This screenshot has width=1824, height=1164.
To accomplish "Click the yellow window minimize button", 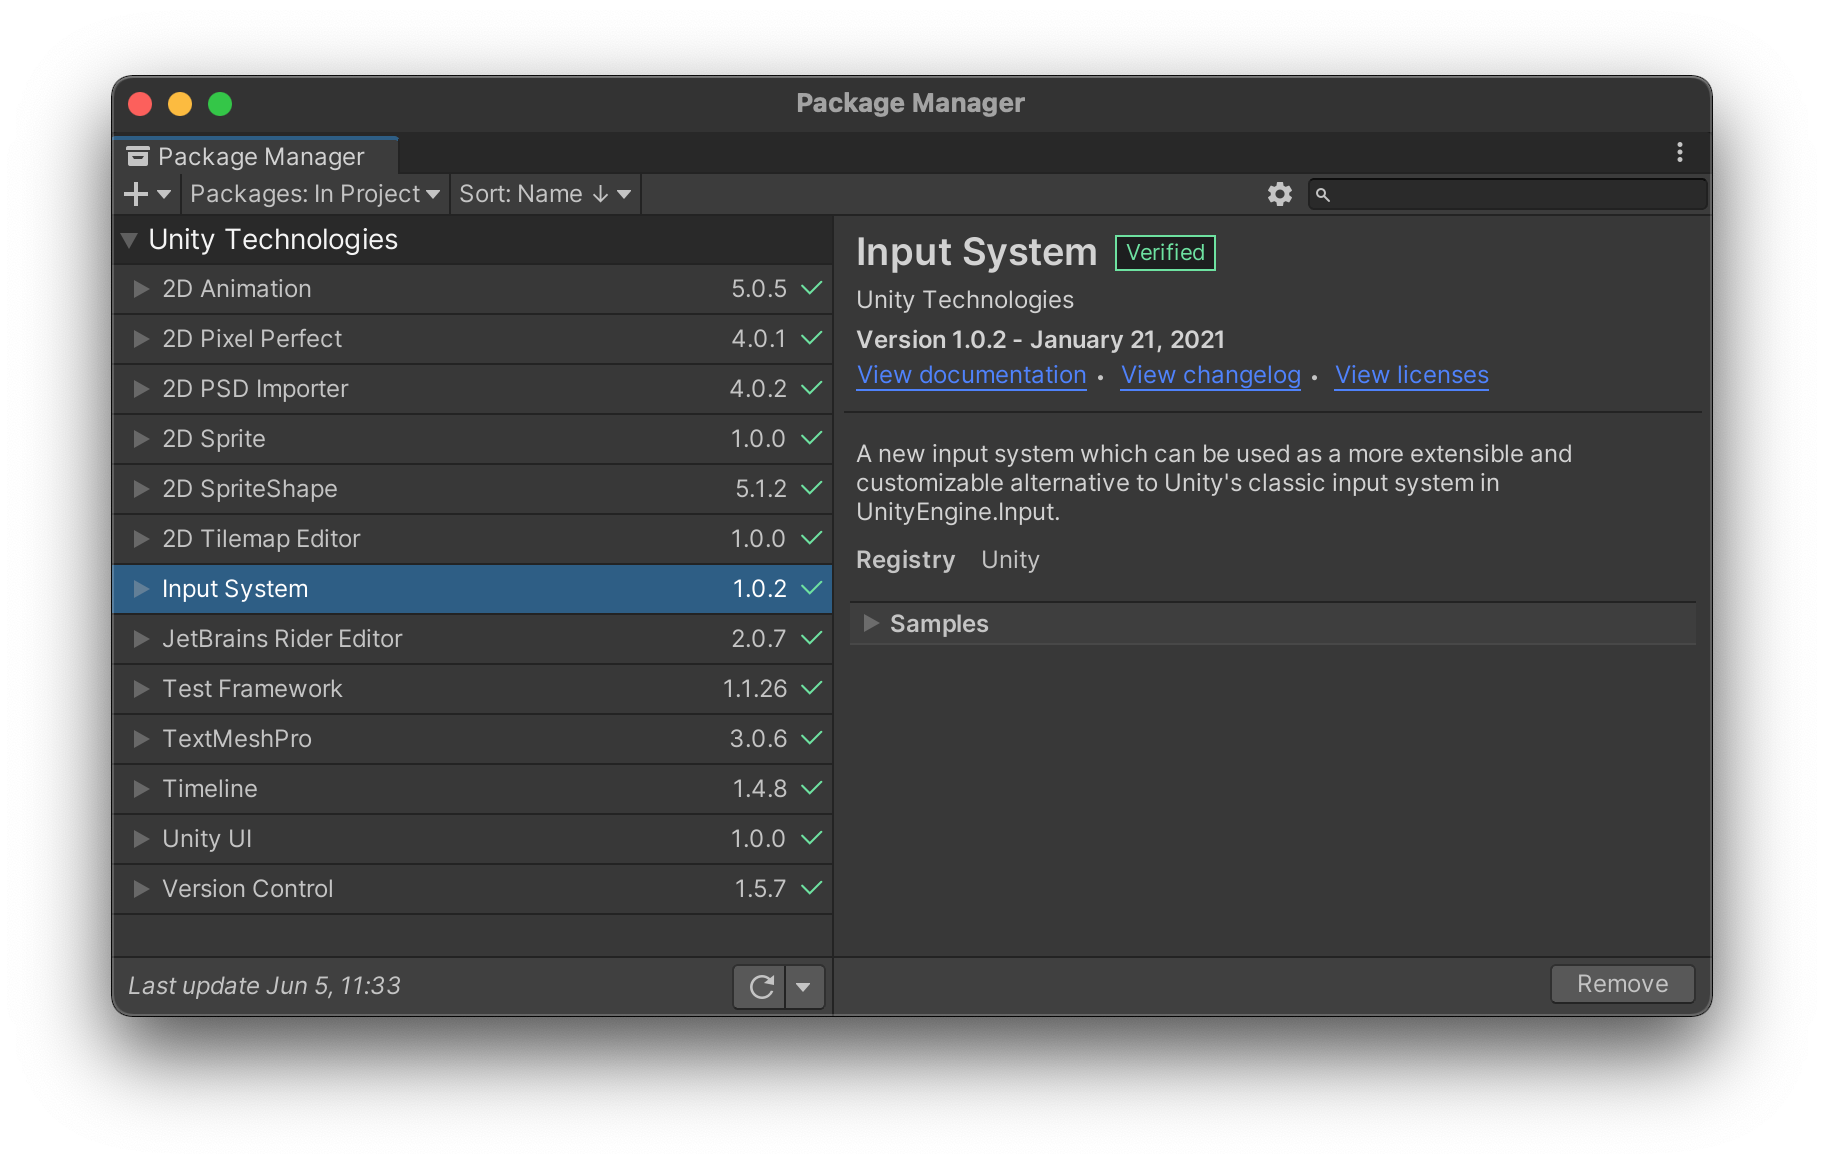I will 180,104.
